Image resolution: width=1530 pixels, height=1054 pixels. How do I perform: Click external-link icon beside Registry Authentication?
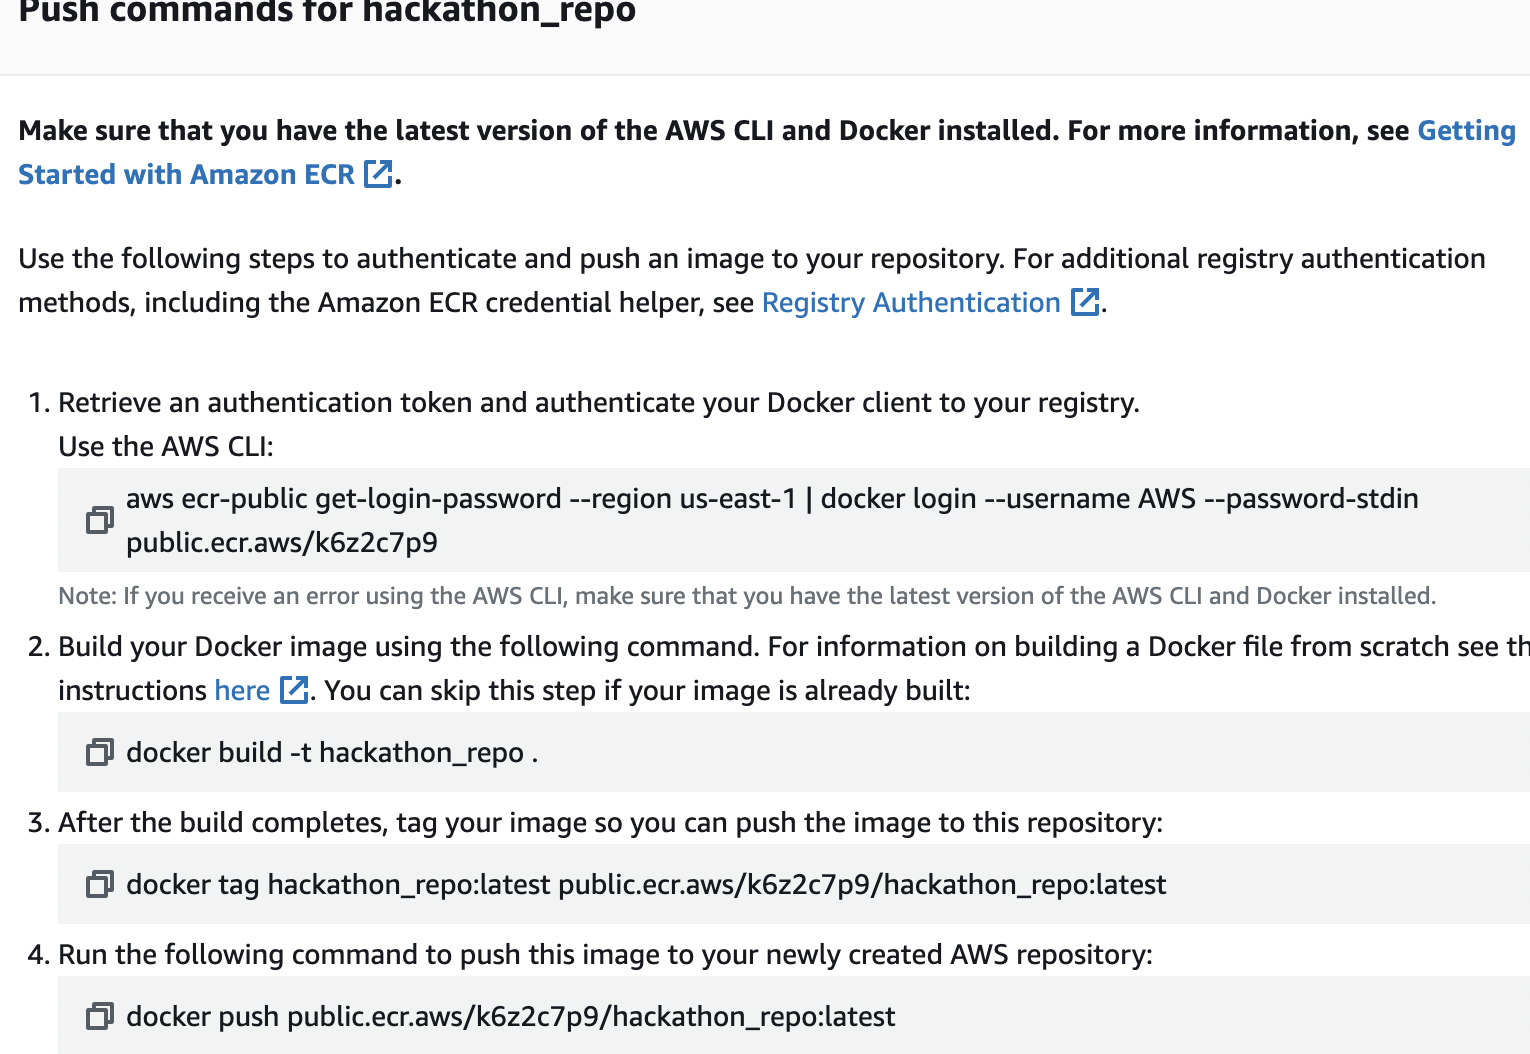1085,302
